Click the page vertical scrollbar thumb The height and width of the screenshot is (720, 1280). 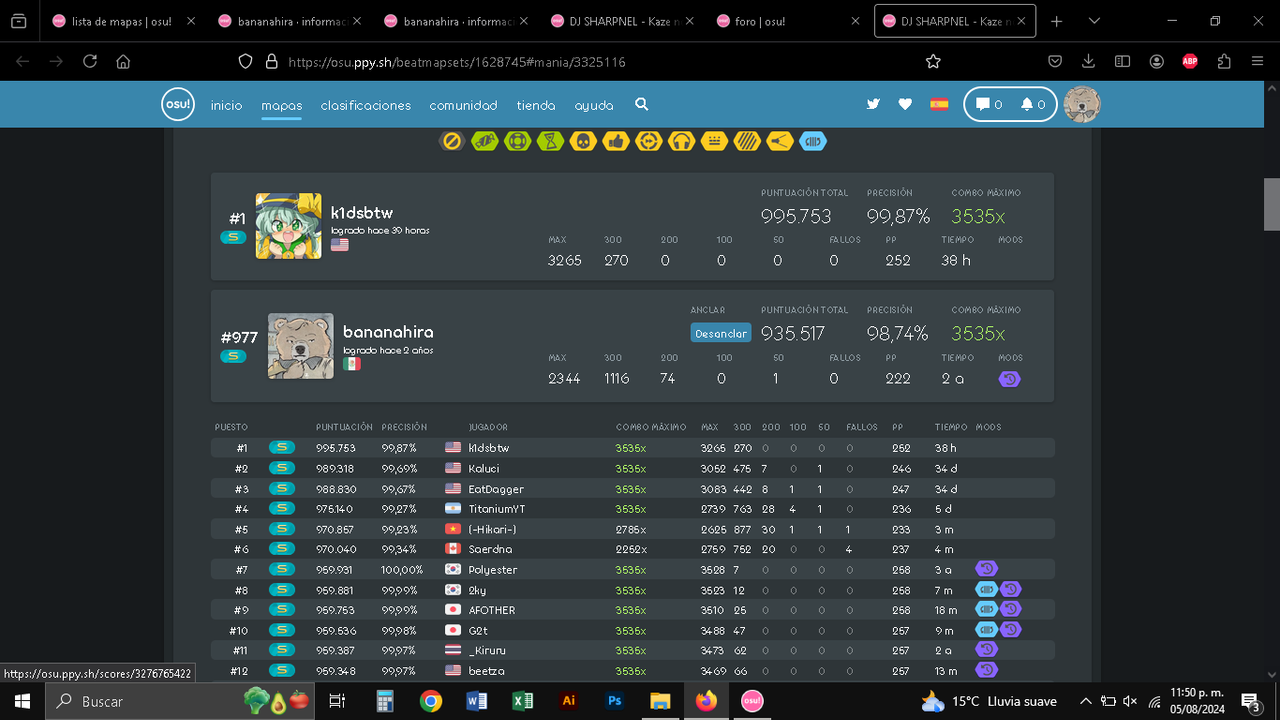click(x=1272, y=204)
